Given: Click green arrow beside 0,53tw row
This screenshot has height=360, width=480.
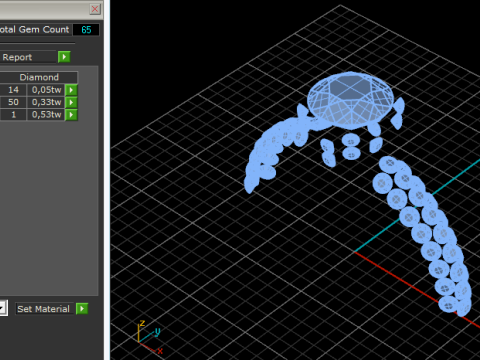Looking at the screenshot, I should point(71,115).
